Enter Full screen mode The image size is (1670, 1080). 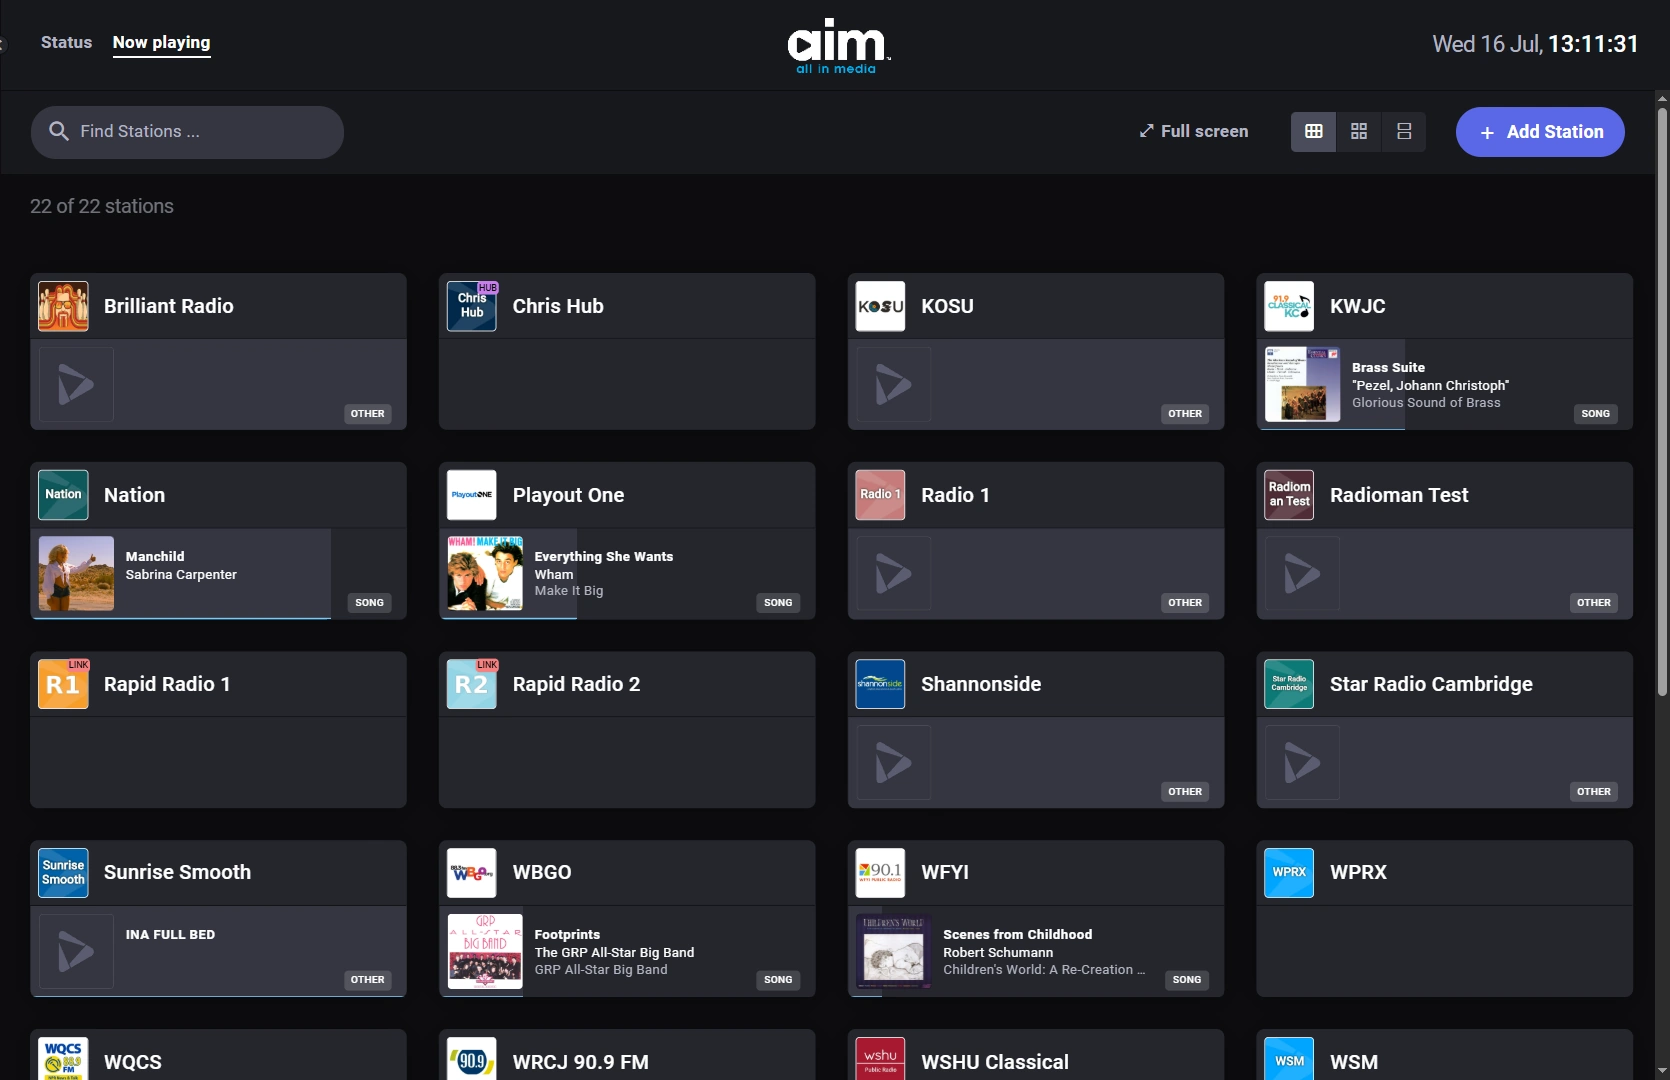click(1193, 131)
